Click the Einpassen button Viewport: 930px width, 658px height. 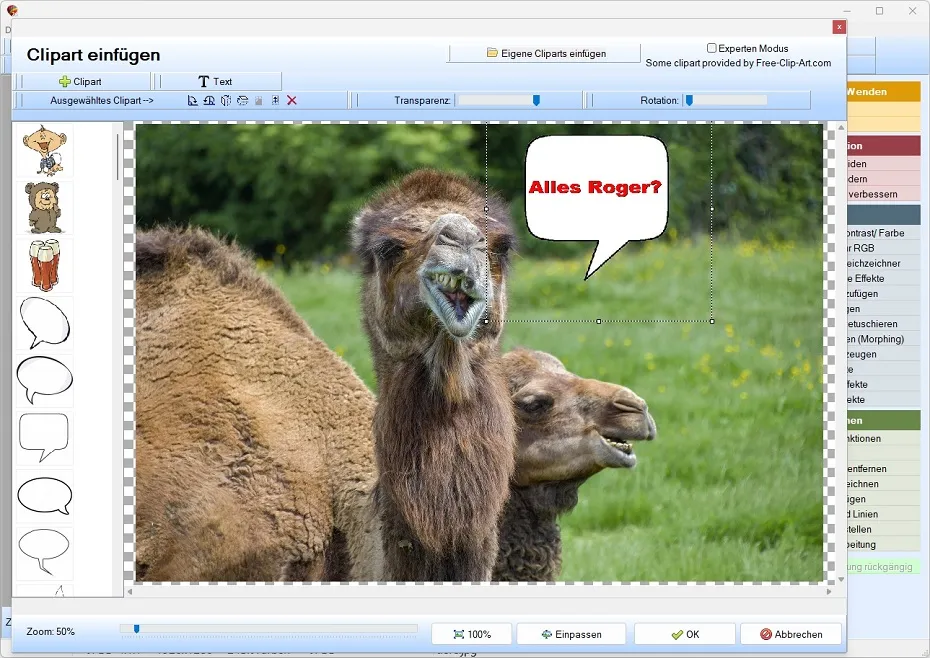tap(571, 634)
